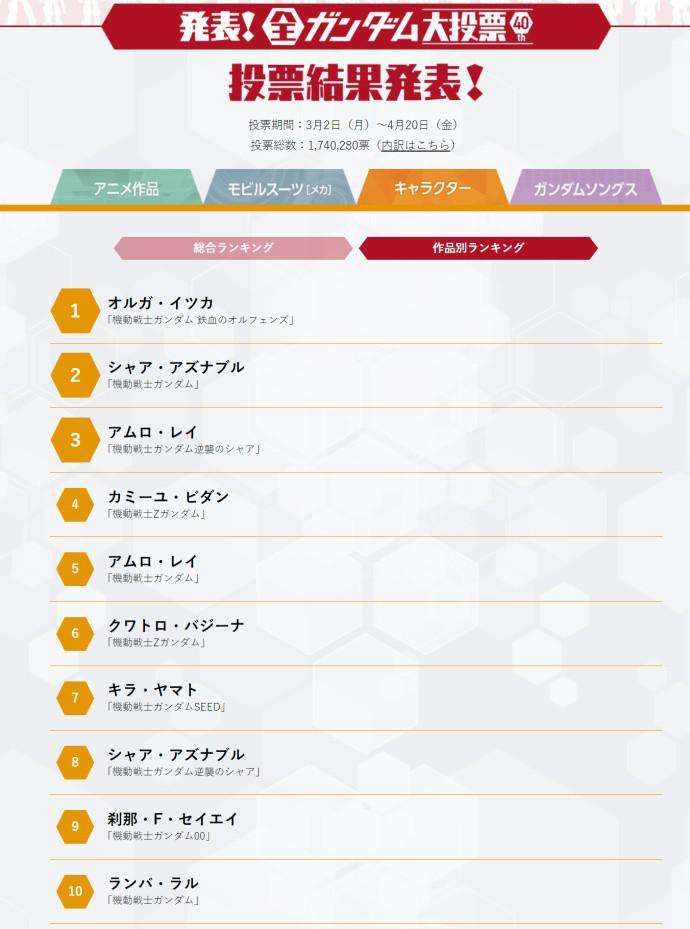Click the rank 4 hexagon badge
The image size is (690, 929).
(x=75, y=504)
